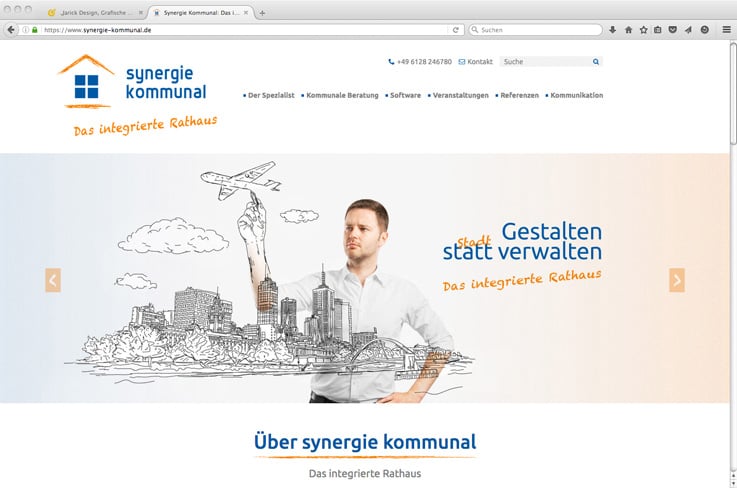Click the magnifier icon in the Suche field
737x495 pixels.
tap(596, 62)
